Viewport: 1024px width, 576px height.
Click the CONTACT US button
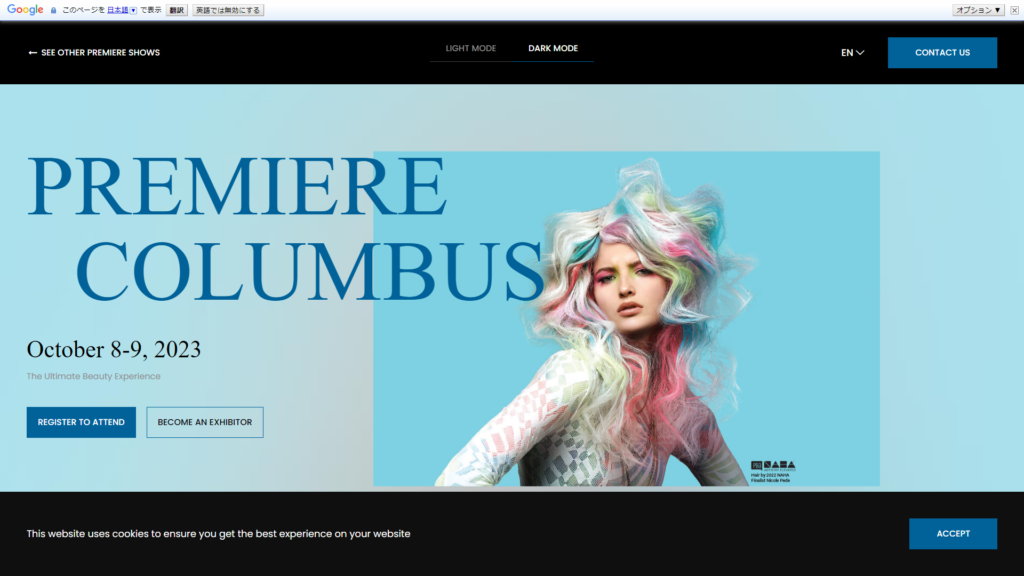click(x=942, y=52)
